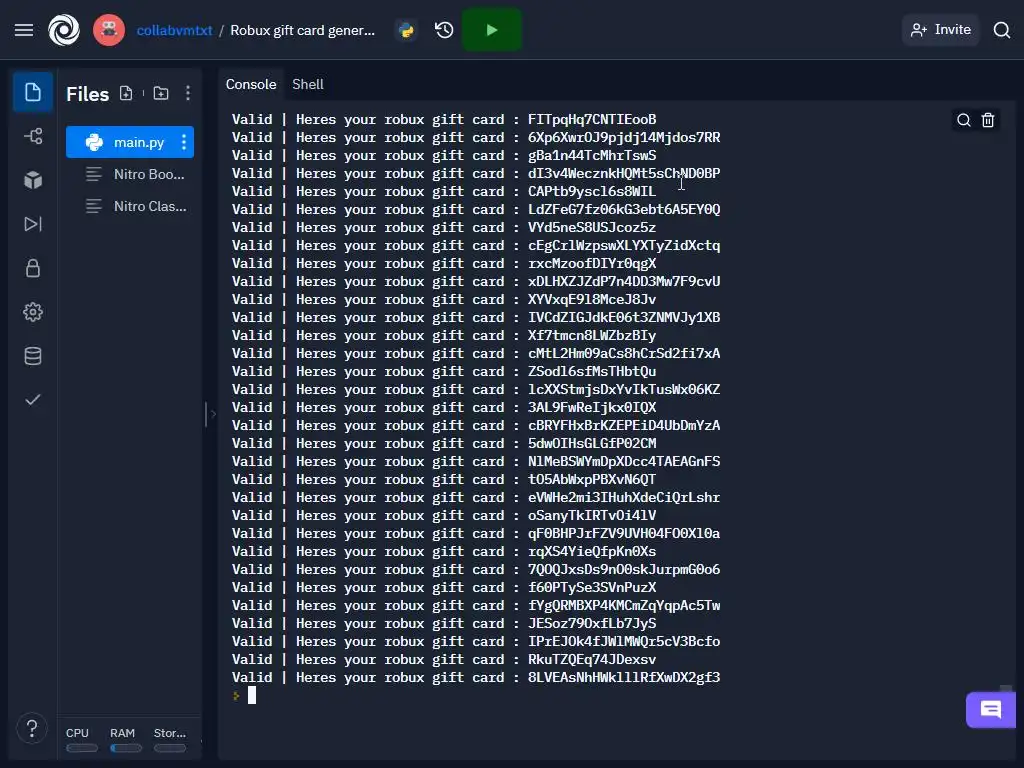Open the Help question mark icon
The height and width of the screenshot is (768, 1024).
coord(31,728)
